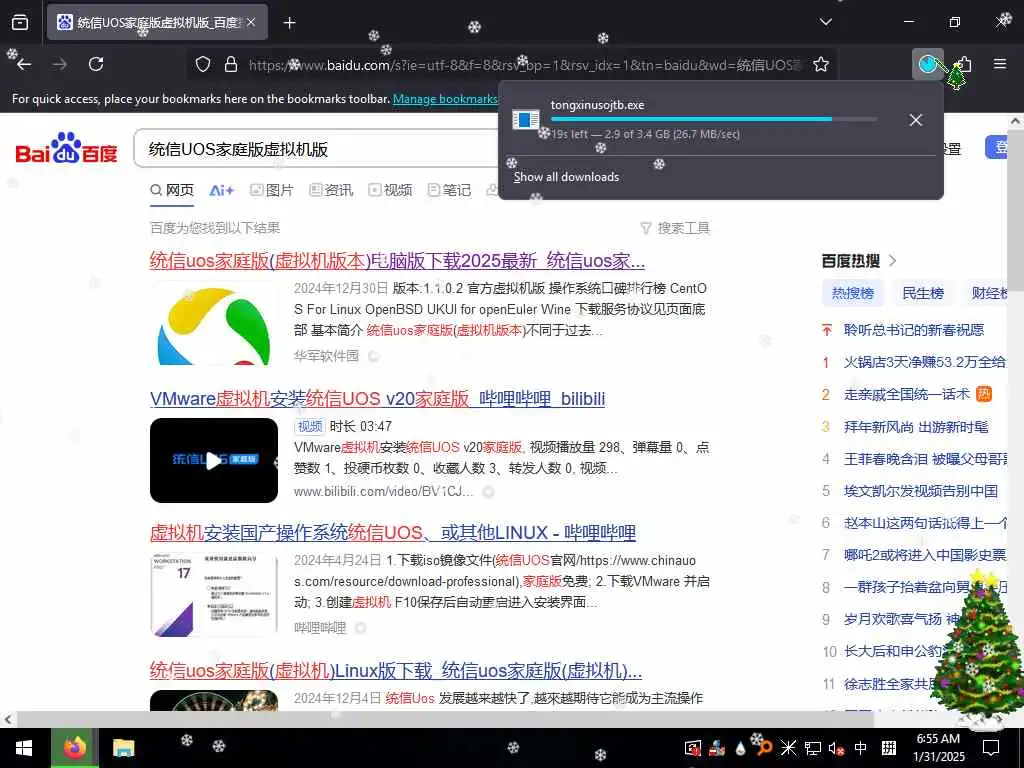Click the www.bilibili.com/video source URL
The height and width of the screenshot is (768, 1024).
(383, 492)
